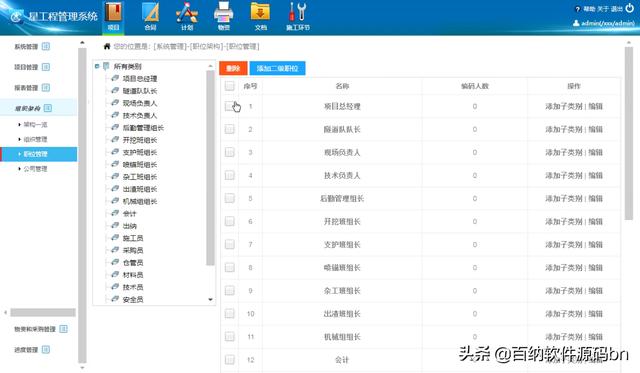
Task: Click the main content vertical scrollbar
Action: [x=629, y=133]
